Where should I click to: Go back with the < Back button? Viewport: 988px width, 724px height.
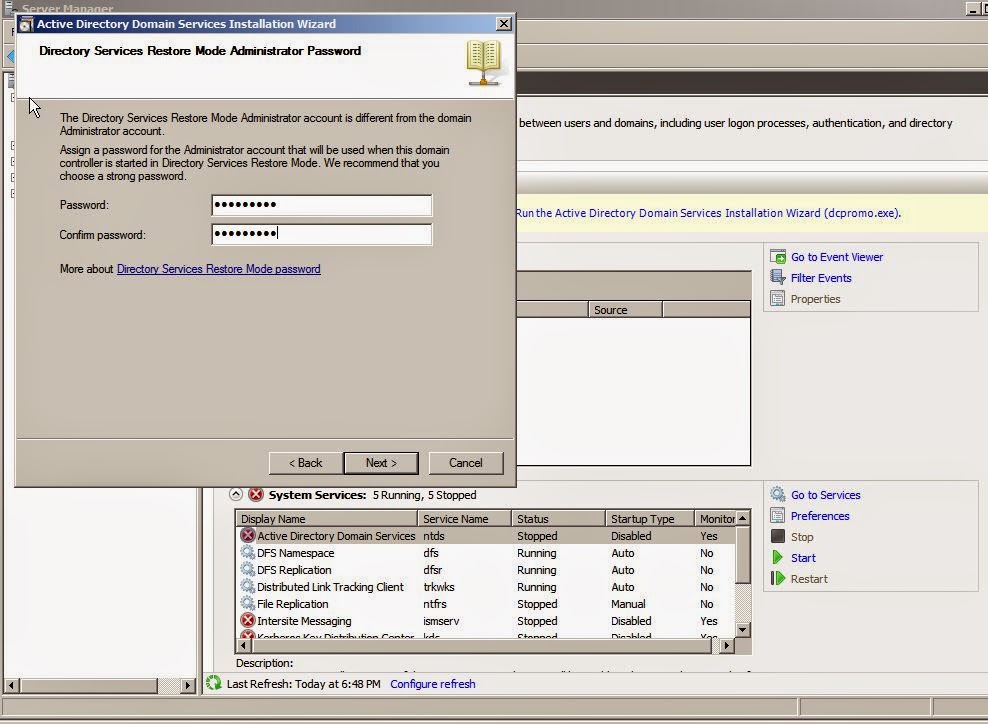pos(306,463)
